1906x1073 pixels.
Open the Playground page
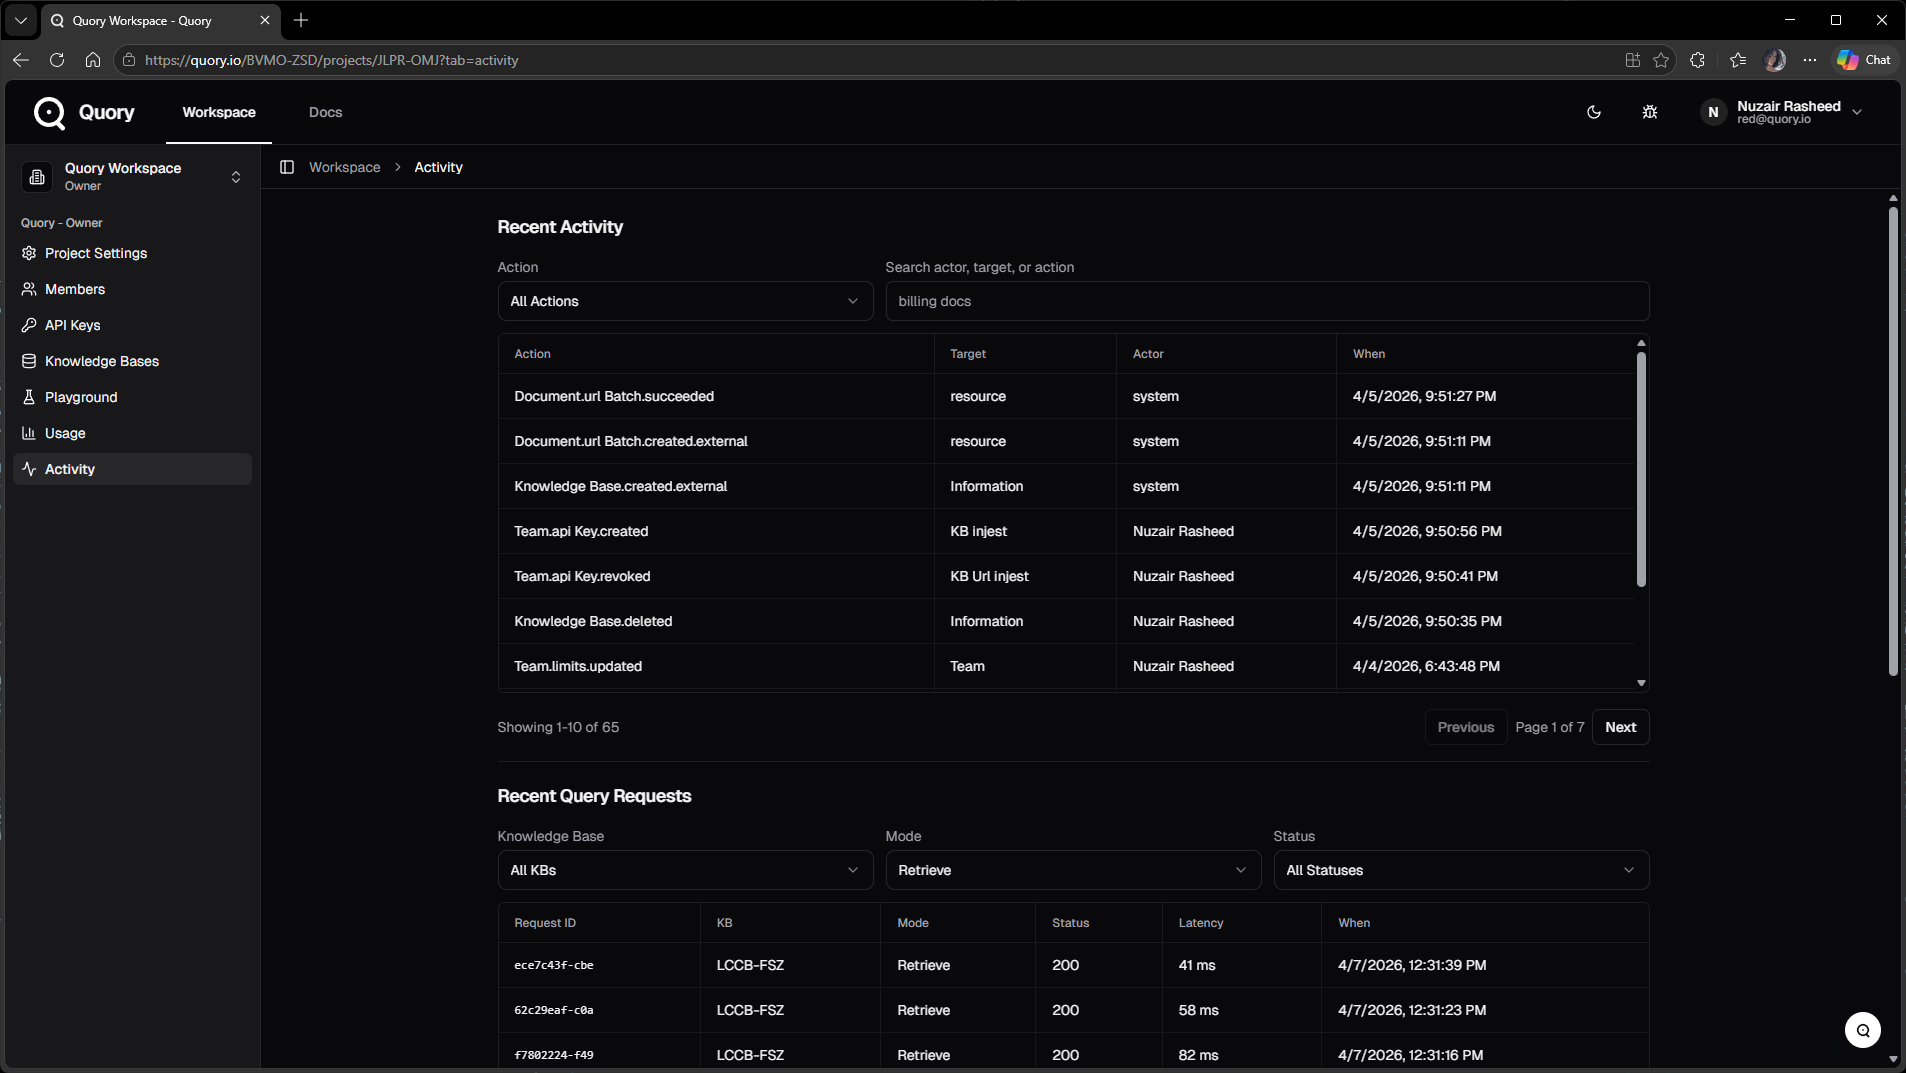pos(132,397)
